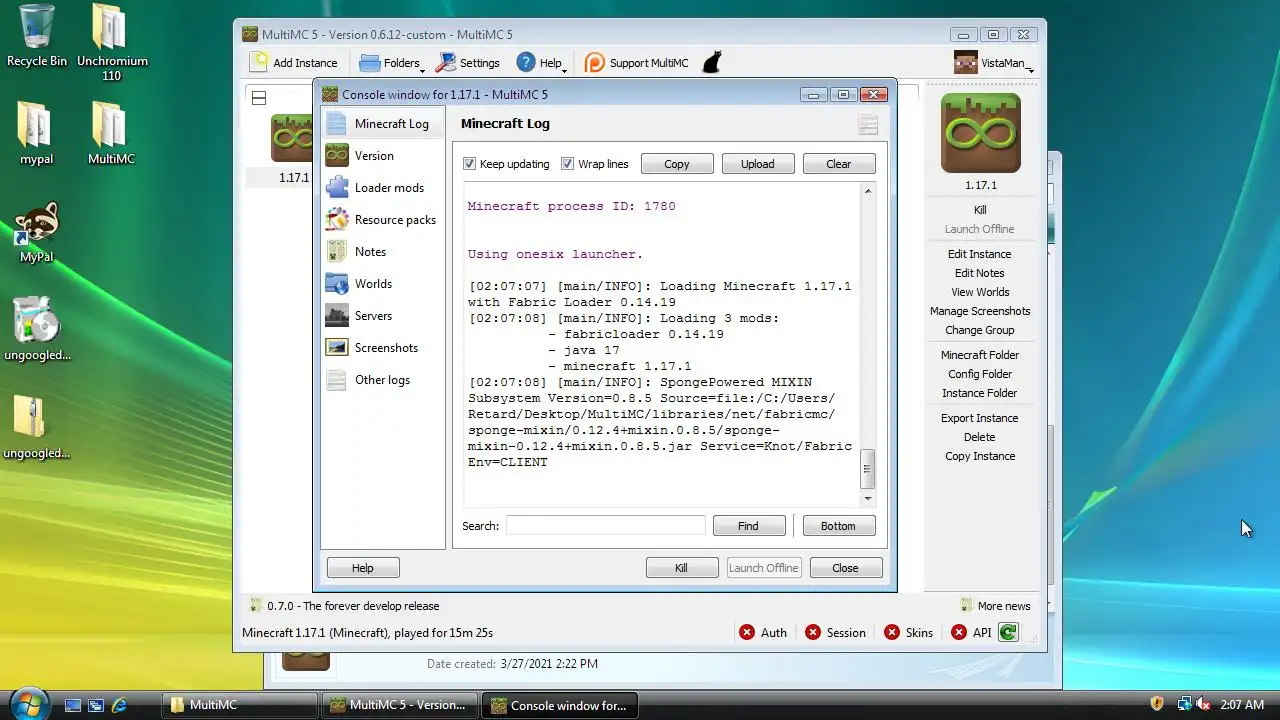1280x720 pixels.
Task: Click the Copy log button
Action: coord(677,164)
